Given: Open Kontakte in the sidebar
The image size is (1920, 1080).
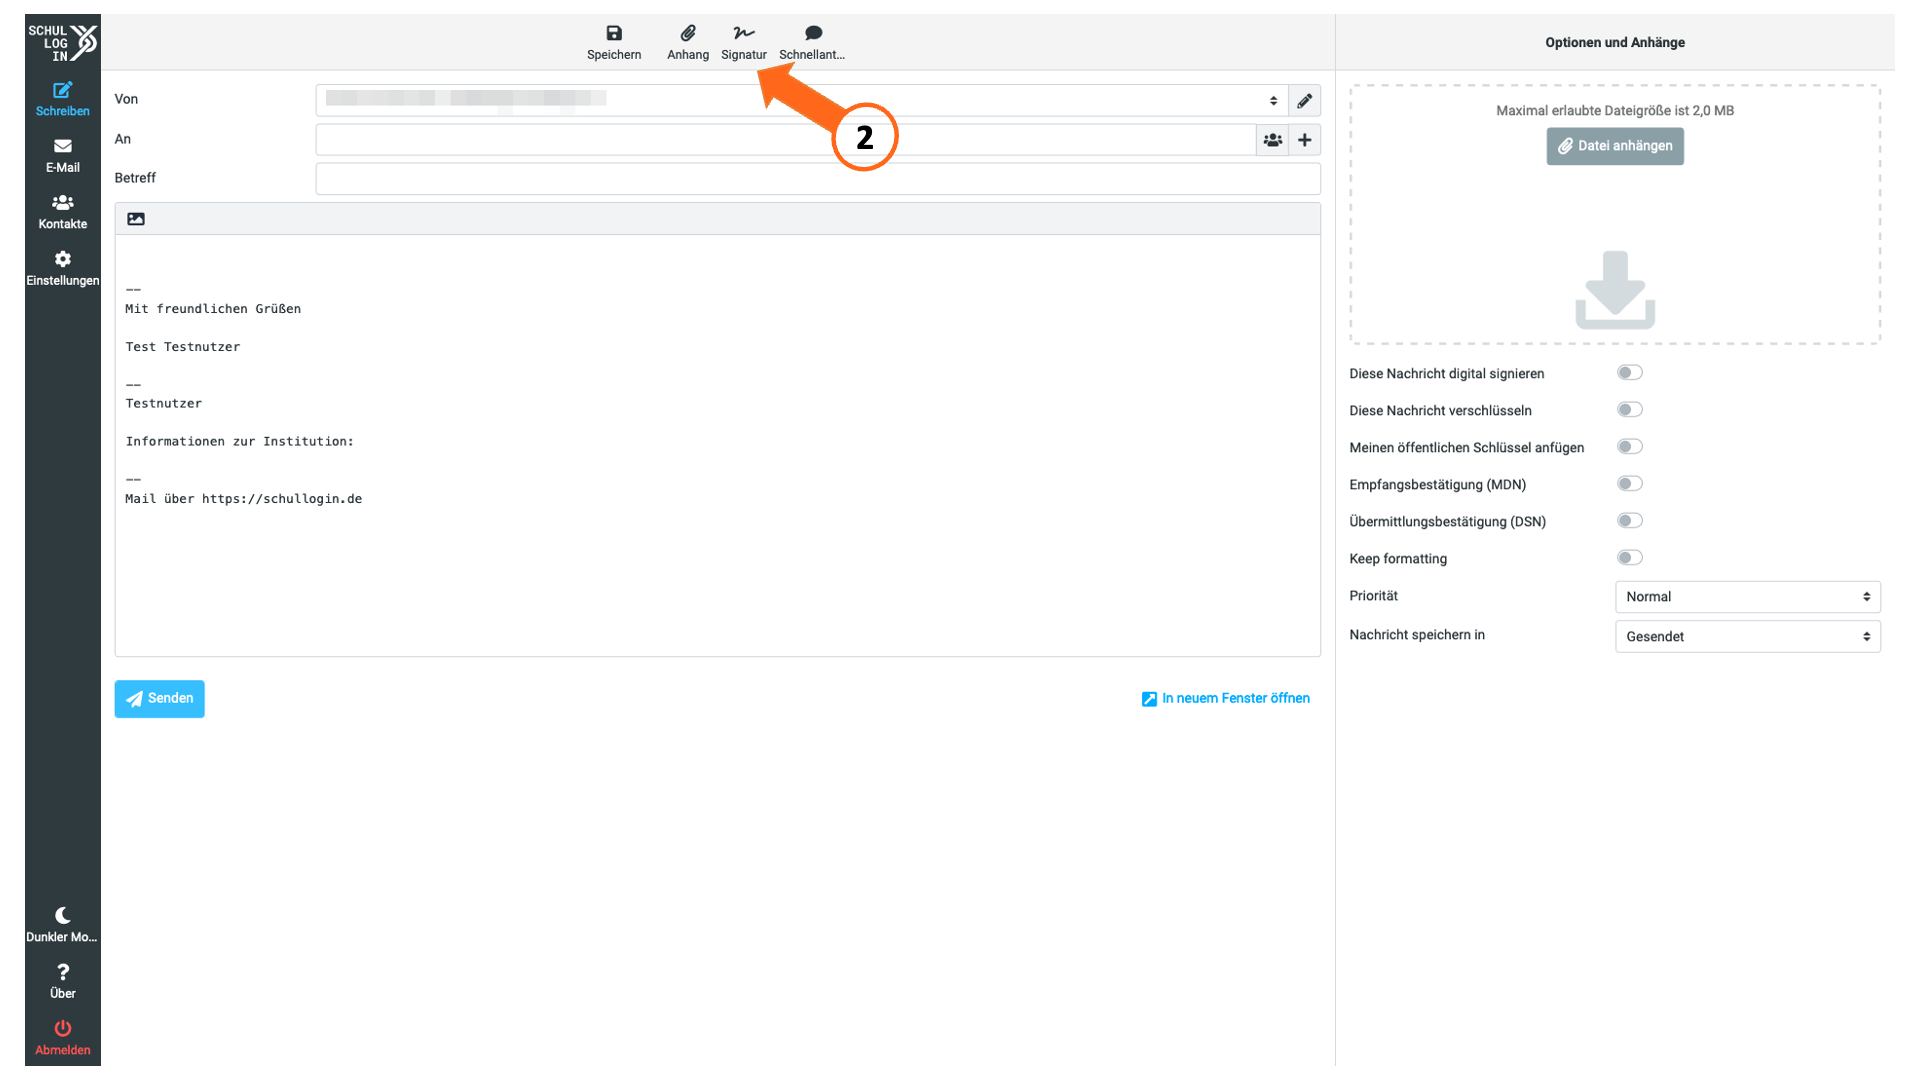Looking at the screenshot, I should point(63,212).
